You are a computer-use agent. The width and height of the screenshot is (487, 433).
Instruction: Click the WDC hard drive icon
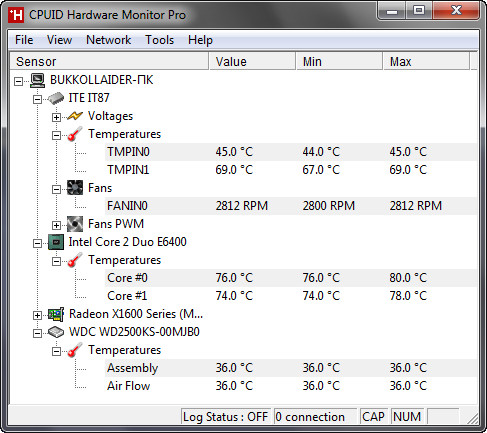(x=56, y=332)
